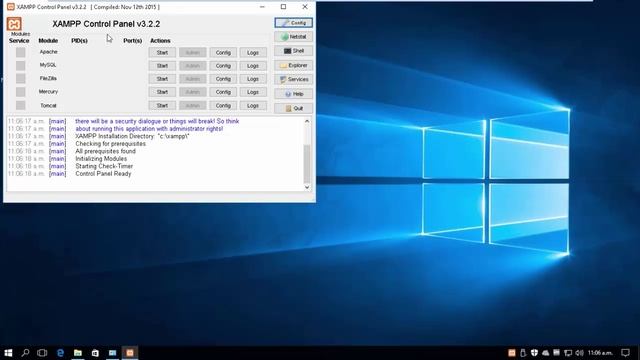The height and width of the screenshot is (360, 640).
Task: Open the Windows Start menu
Action: coord(8,353)
